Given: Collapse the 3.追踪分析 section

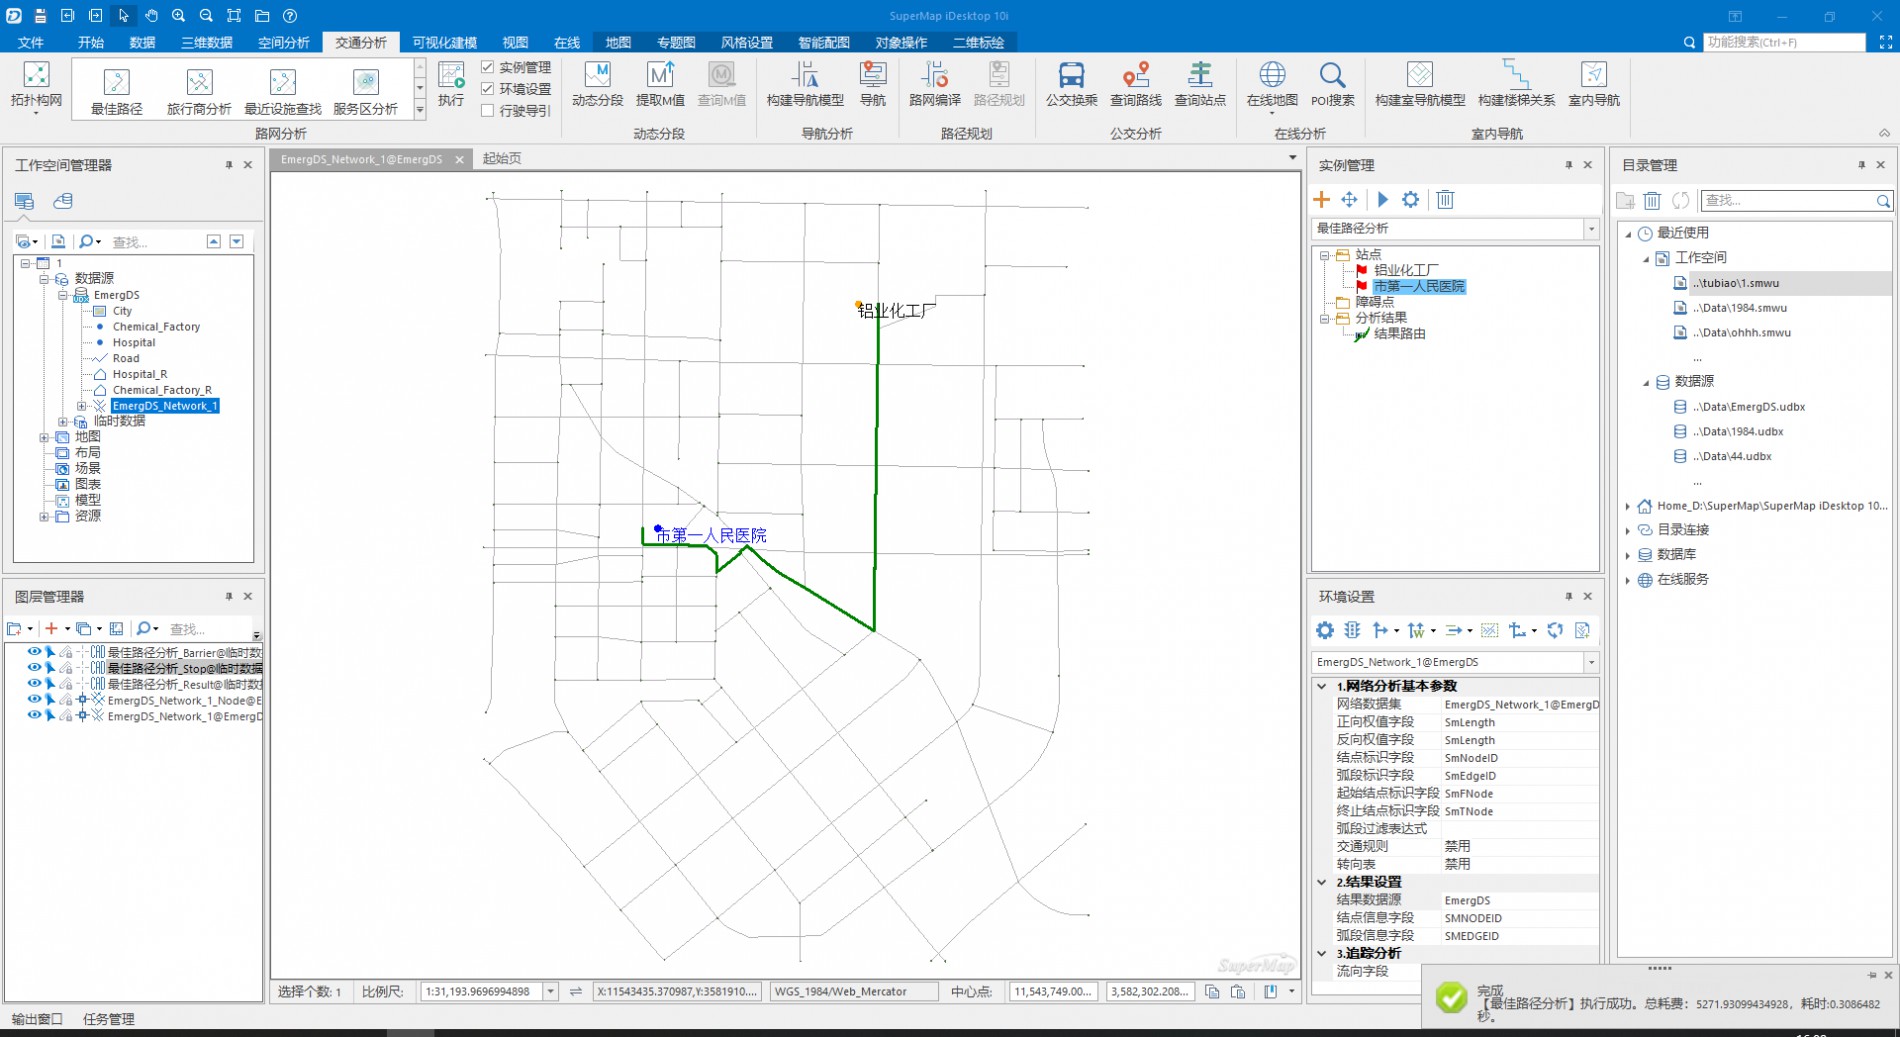Looking at the screenshot, I should (1322, 953).
